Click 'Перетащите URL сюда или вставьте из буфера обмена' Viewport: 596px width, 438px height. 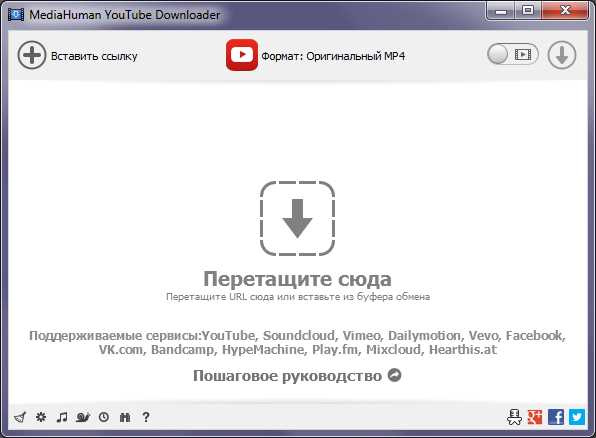298,297
